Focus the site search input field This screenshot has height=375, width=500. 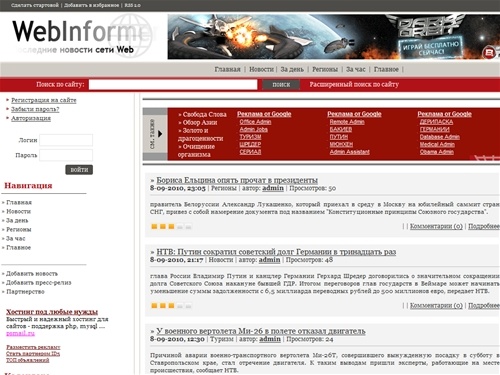[173, 85]
